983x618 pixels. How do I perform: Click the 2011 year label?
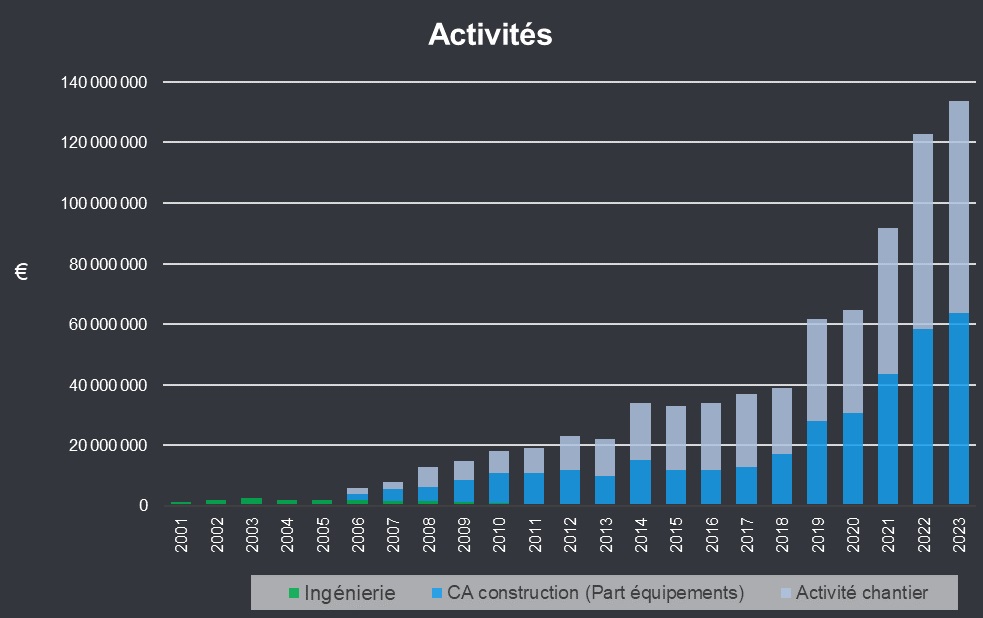click(x=535, y=535)
